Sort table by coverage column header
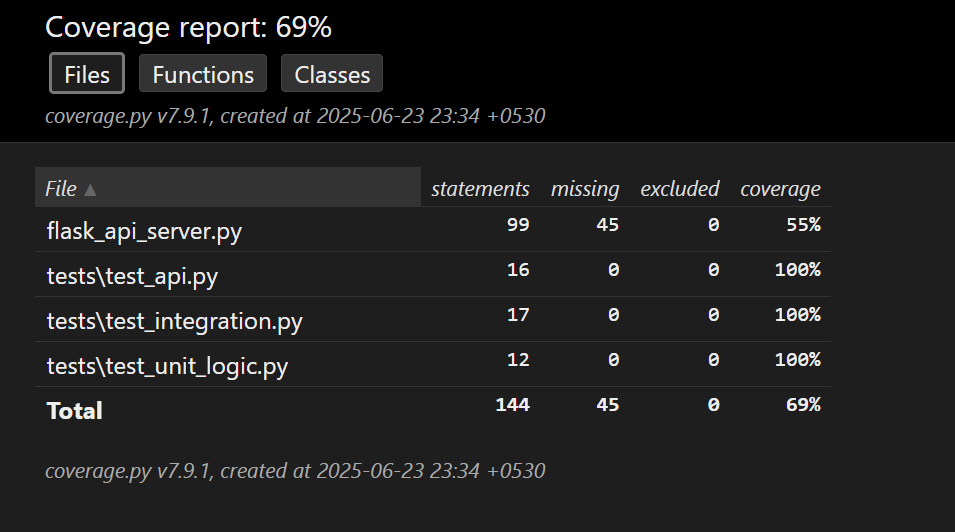 (x=780, y=189)
